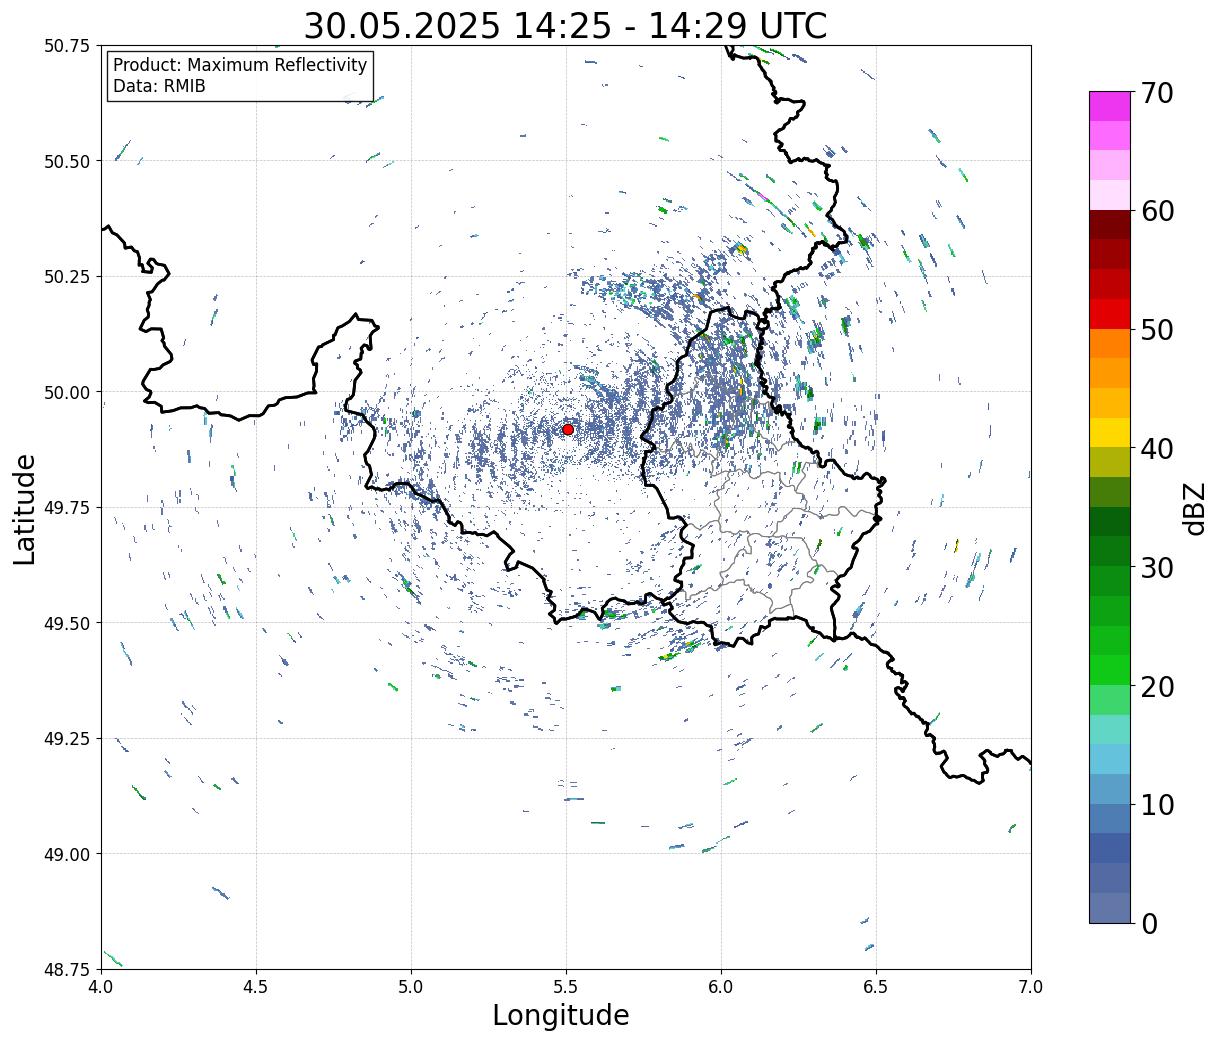Click the colorbar tick label 30
Image resolution: width=1219 pixels, height=1040 pixels.
[x=1157, y=567]
